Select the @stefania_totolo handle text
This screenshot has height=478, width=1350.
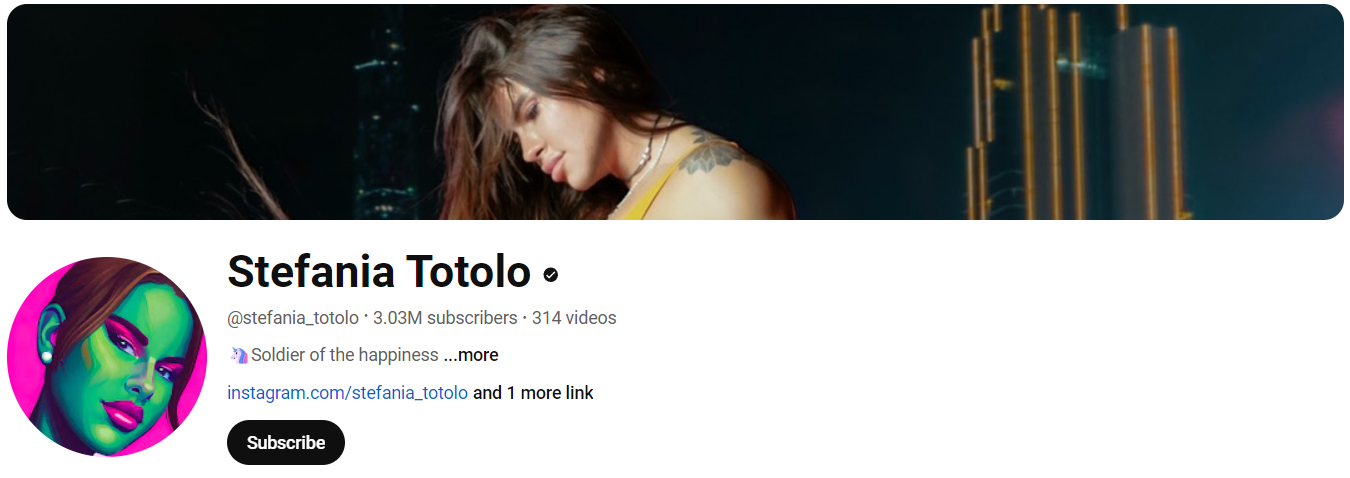coord(293,318)
